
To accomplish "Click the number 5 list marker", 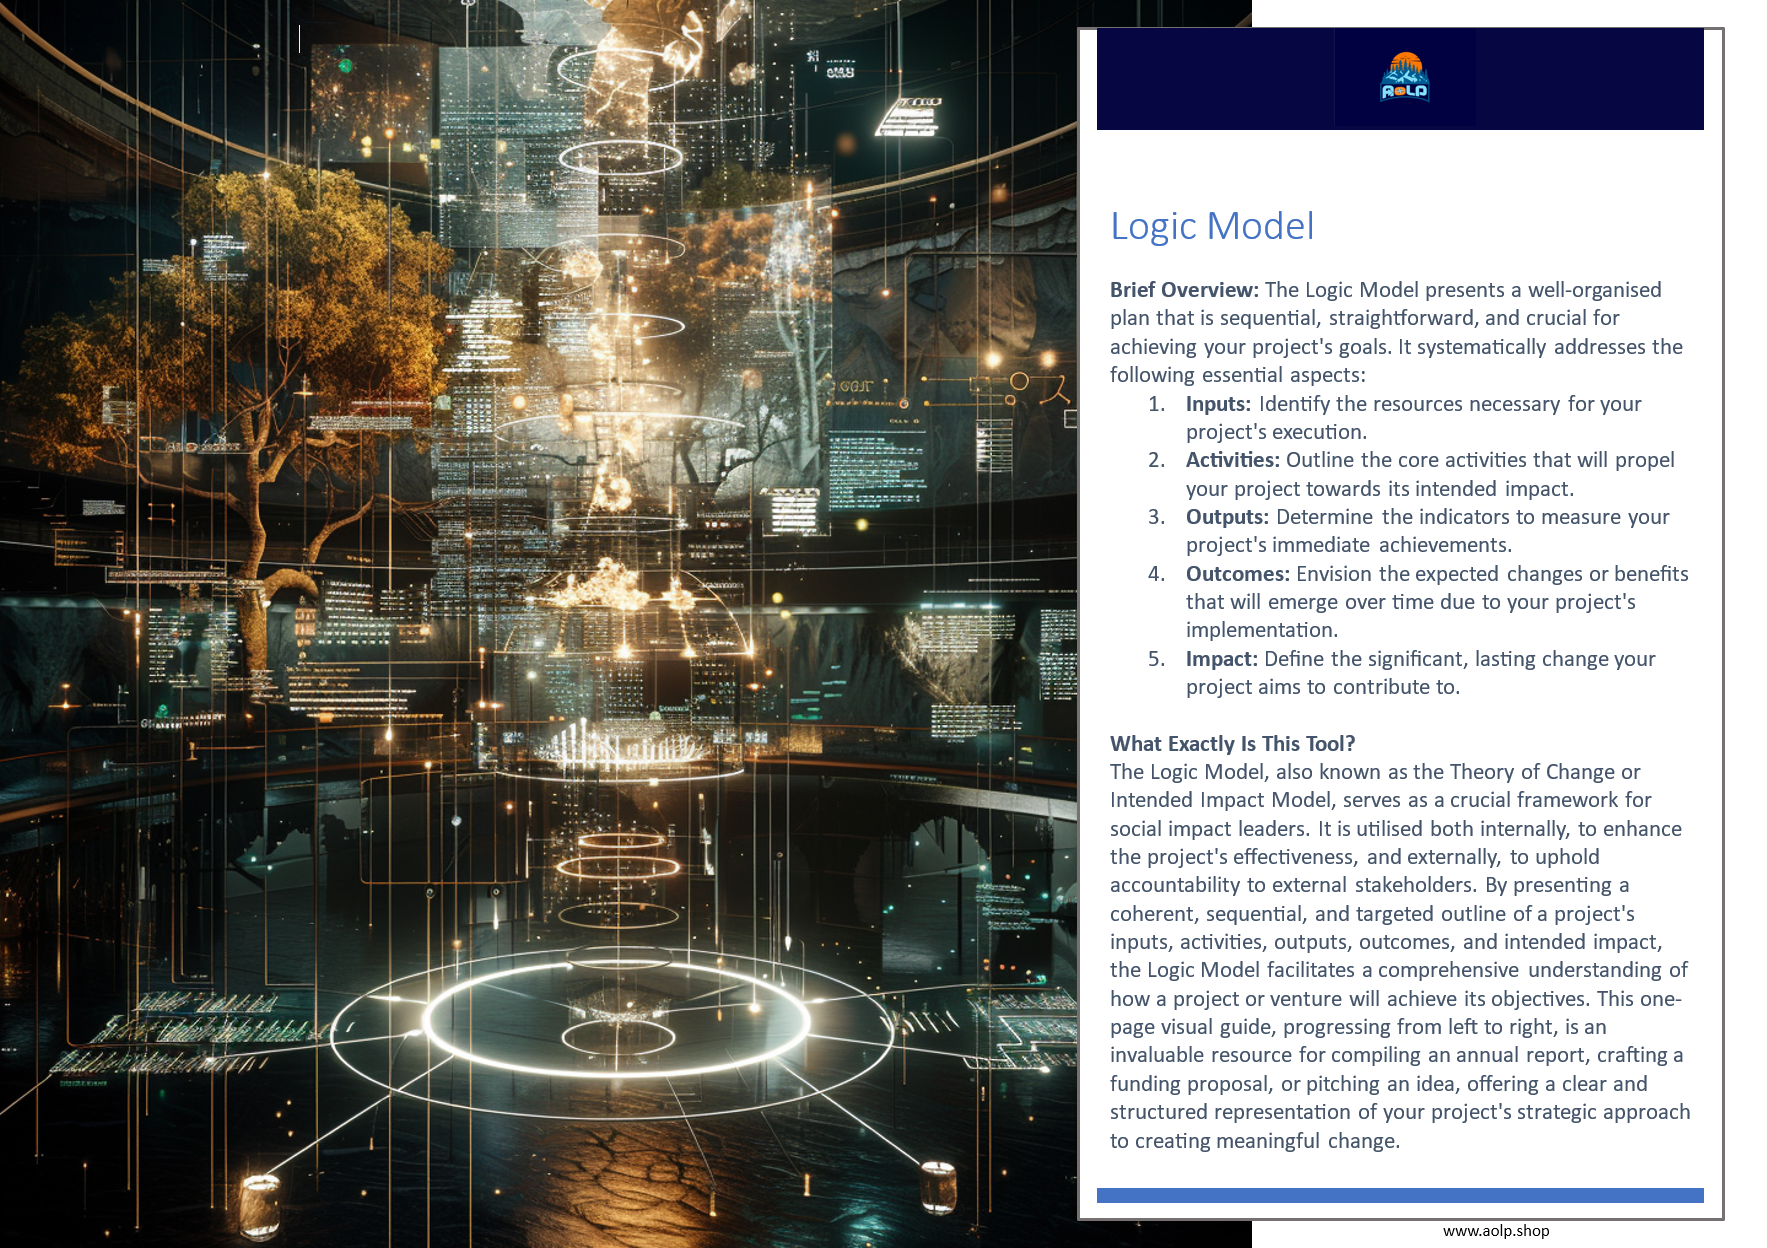I will [x=1156, y=659].
